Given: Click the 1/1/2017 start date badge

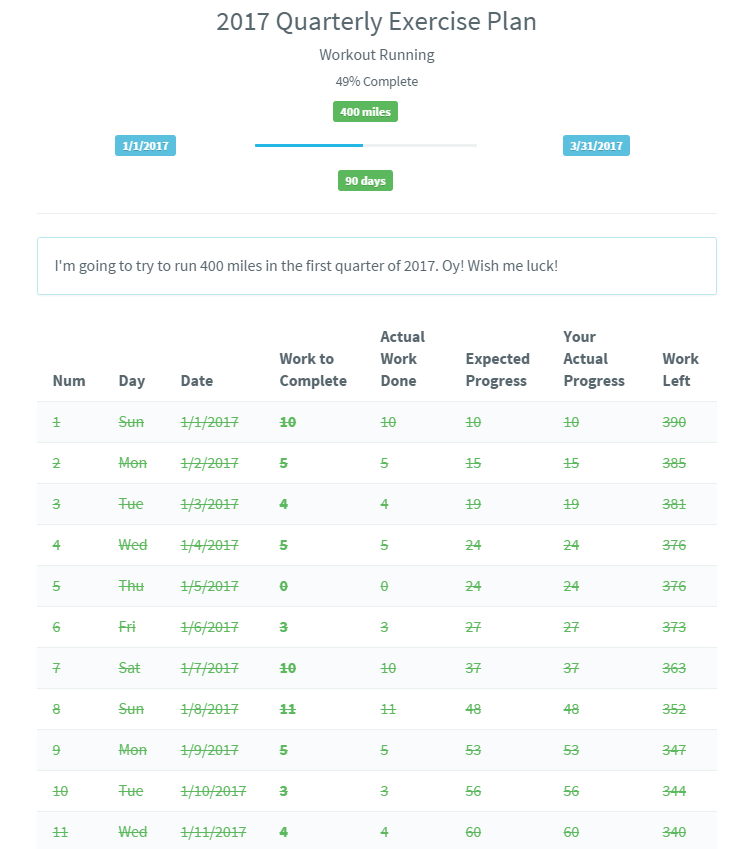Looking at the screenshot, I should coord(145,146).
